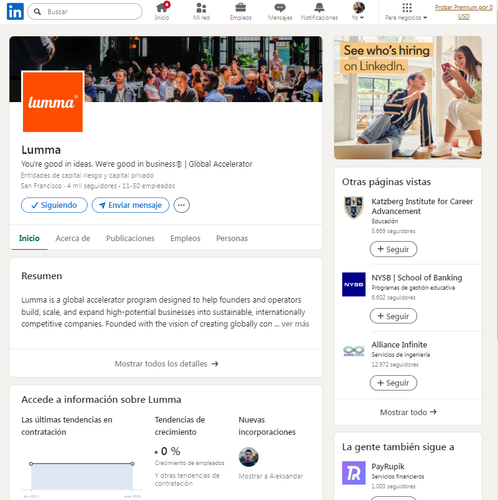
Task: Open Notificaciones bell icon
Action: coord(319,7)
